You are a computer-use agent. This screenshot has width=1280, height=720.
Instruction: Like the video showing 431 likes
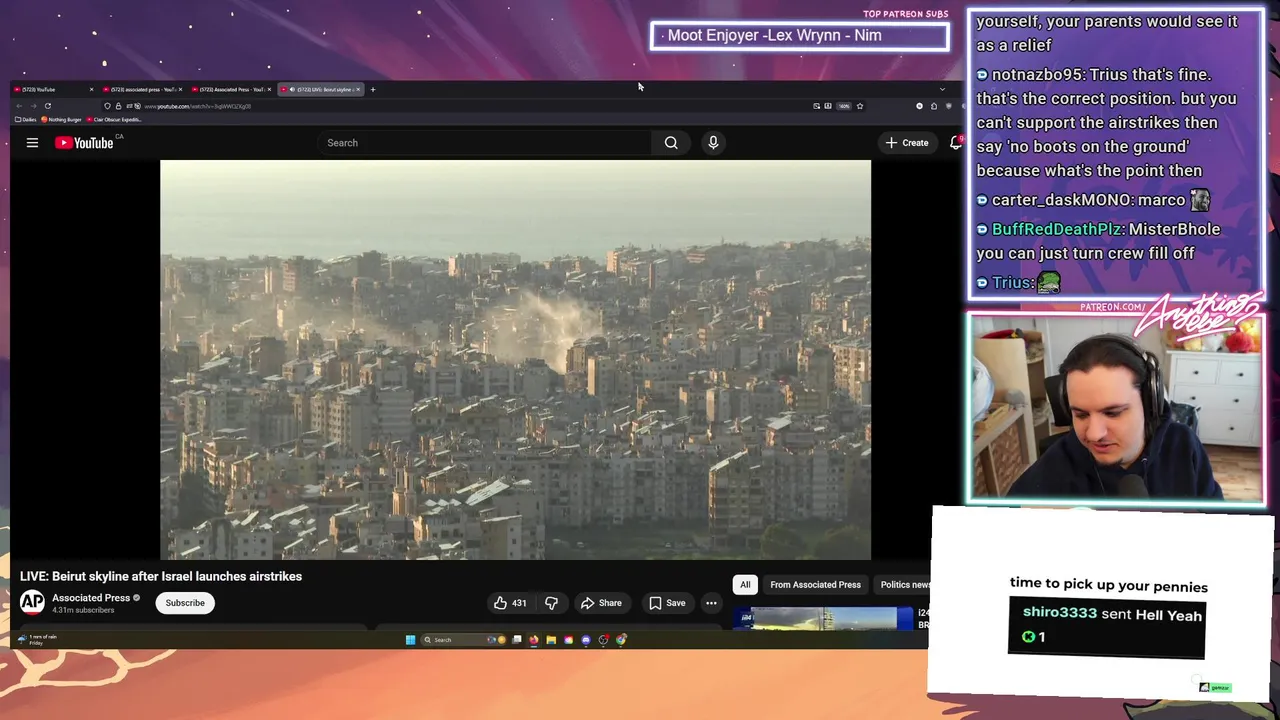510,603
